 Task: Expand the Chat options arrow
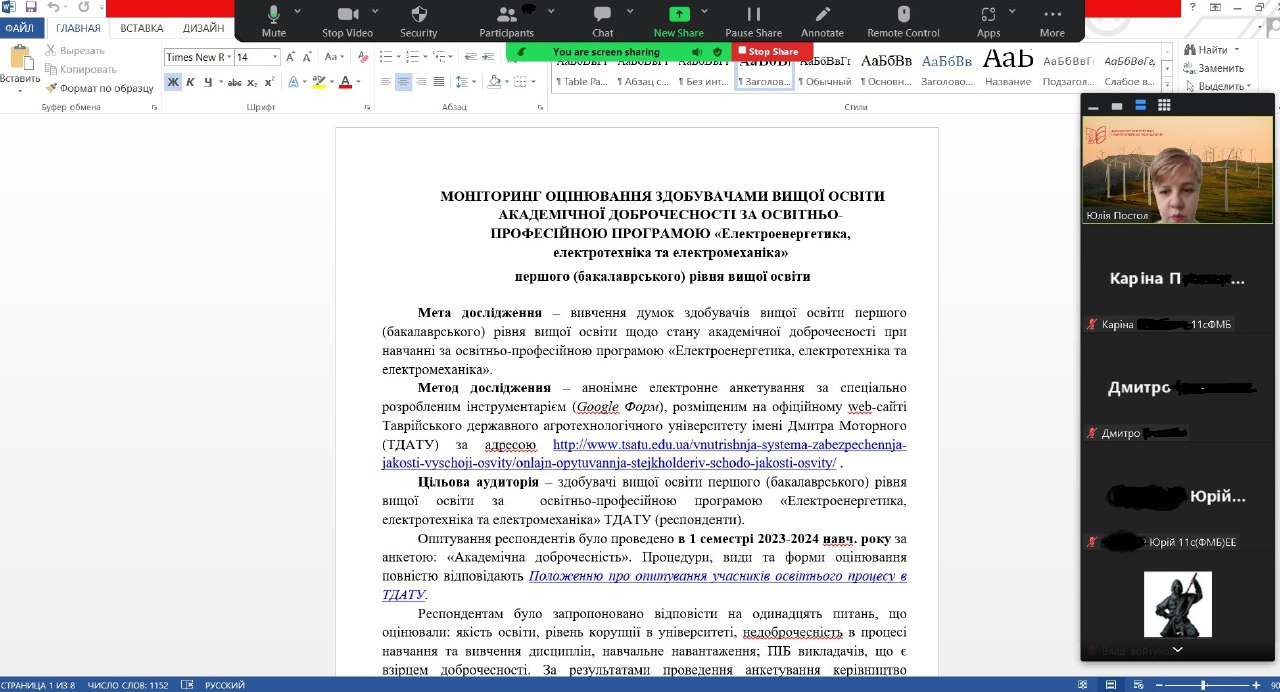coord(632,11)
